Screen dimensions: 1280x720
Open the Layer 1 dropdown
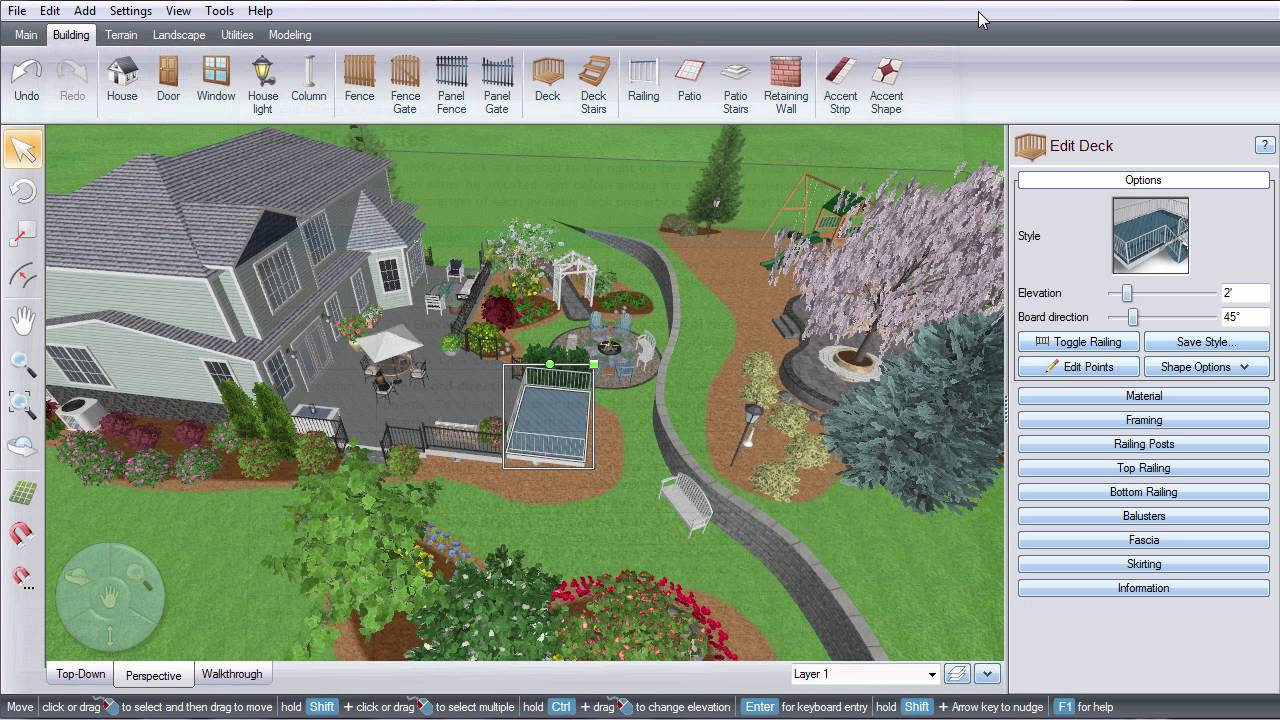pyautogui.click(x=866, y=674)
